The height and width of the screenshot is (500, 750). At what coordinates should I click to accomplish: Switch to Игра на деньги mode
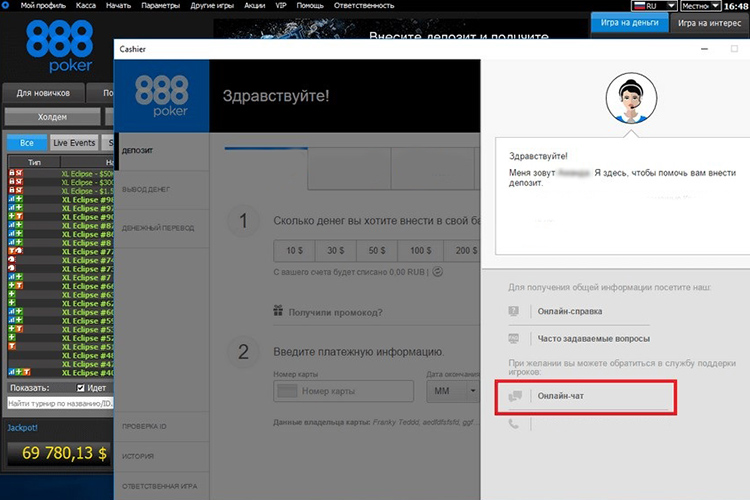point(629,23)
